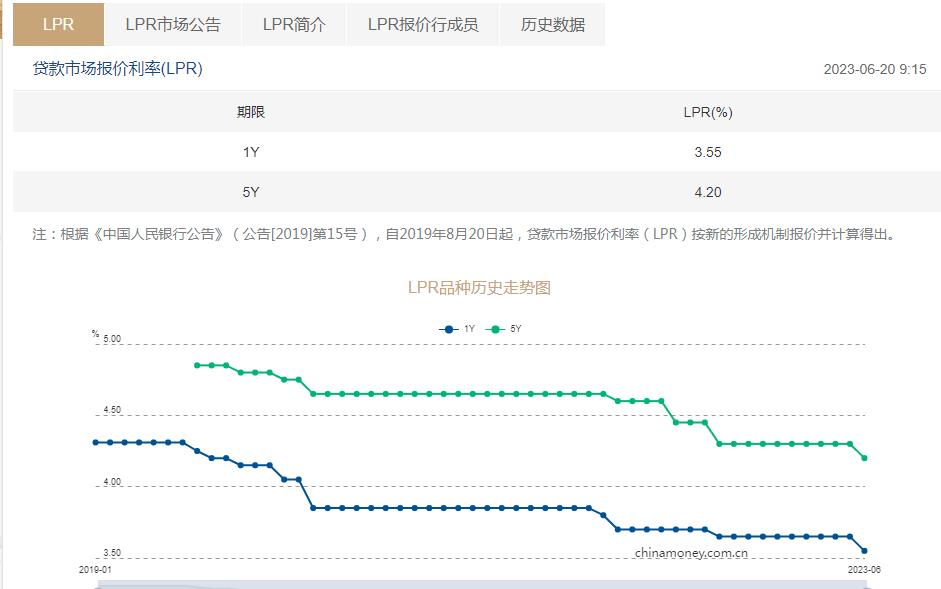This screenshot has width=941, height=589.
Task: Open the LPR简介 tab
Action: (x=294, y=24)
